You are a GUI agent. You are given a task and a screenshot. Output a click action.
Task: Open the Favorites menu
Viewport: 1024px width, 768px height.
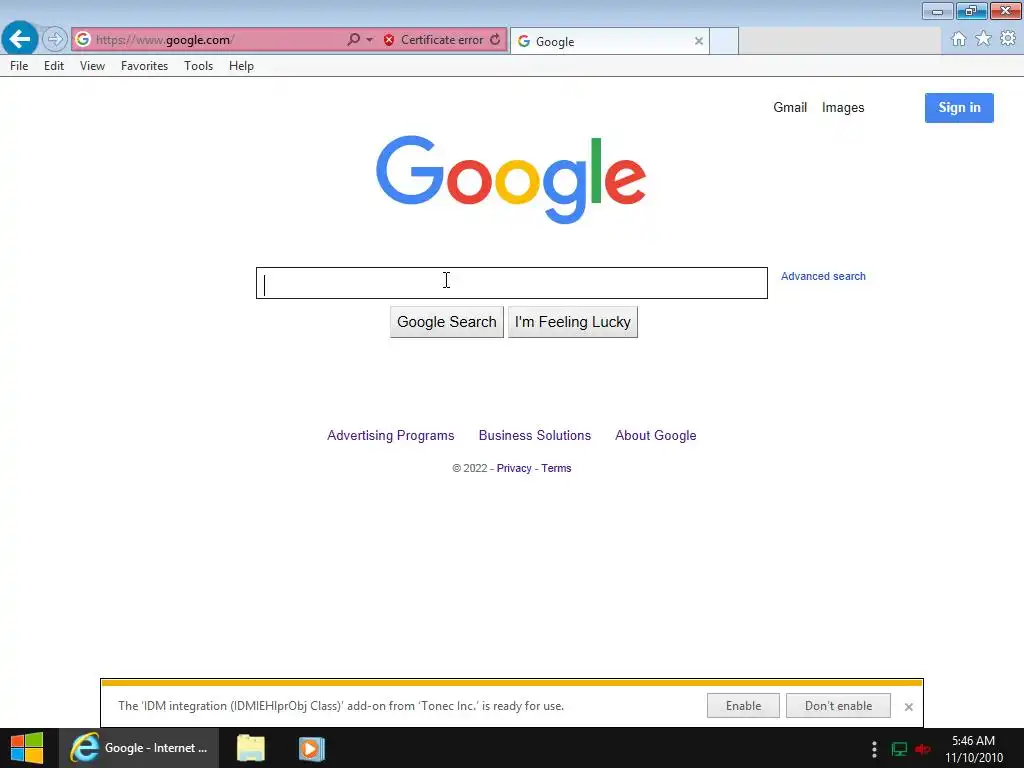click(x=144, y=66)
